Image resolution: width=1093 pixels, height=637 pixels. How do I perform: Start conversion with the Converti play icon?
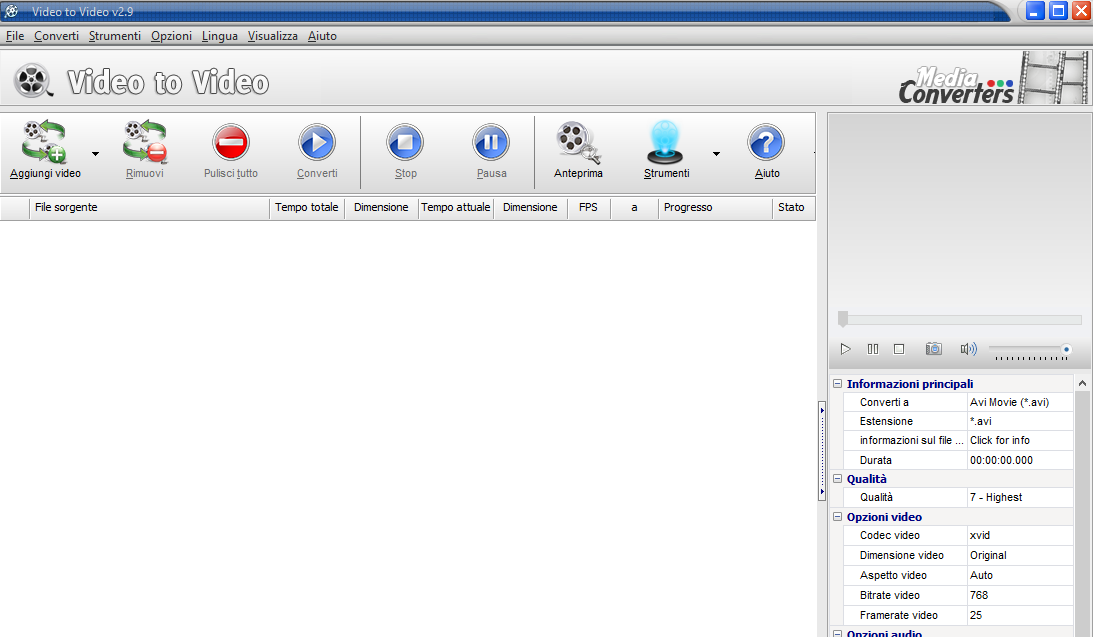pos(317,142)
